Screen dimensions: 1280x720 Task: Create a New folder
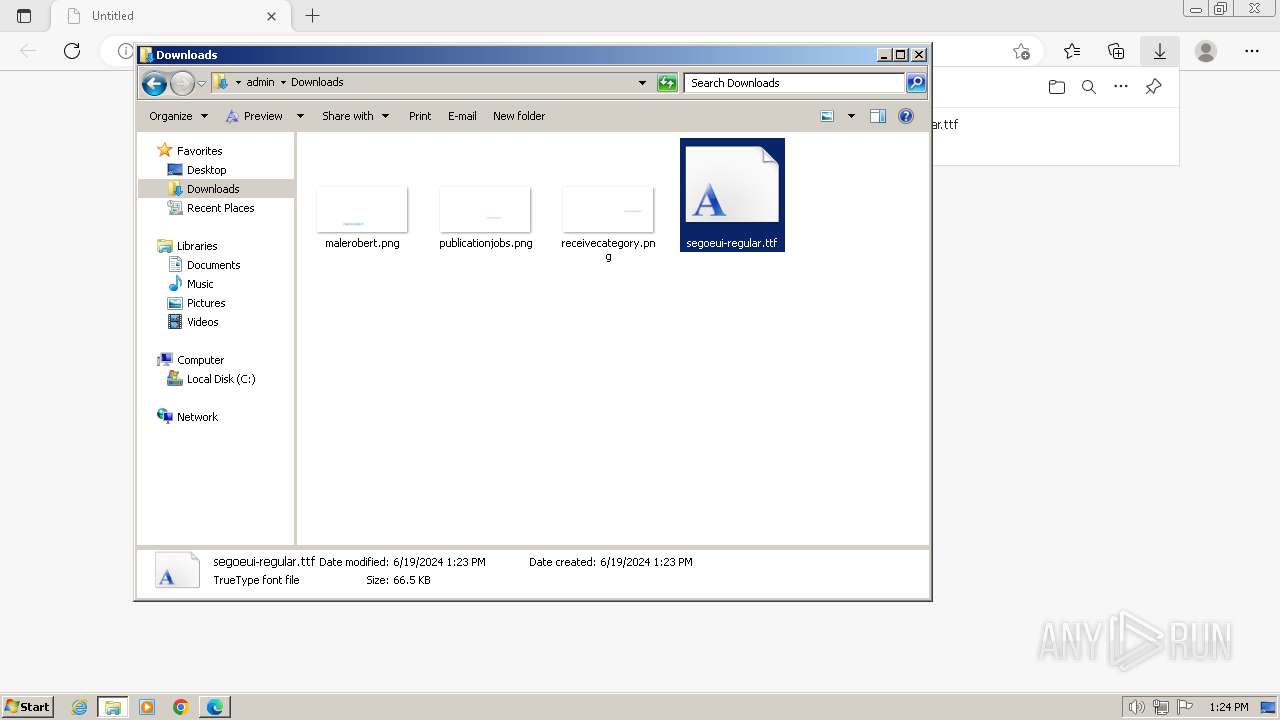519,116
